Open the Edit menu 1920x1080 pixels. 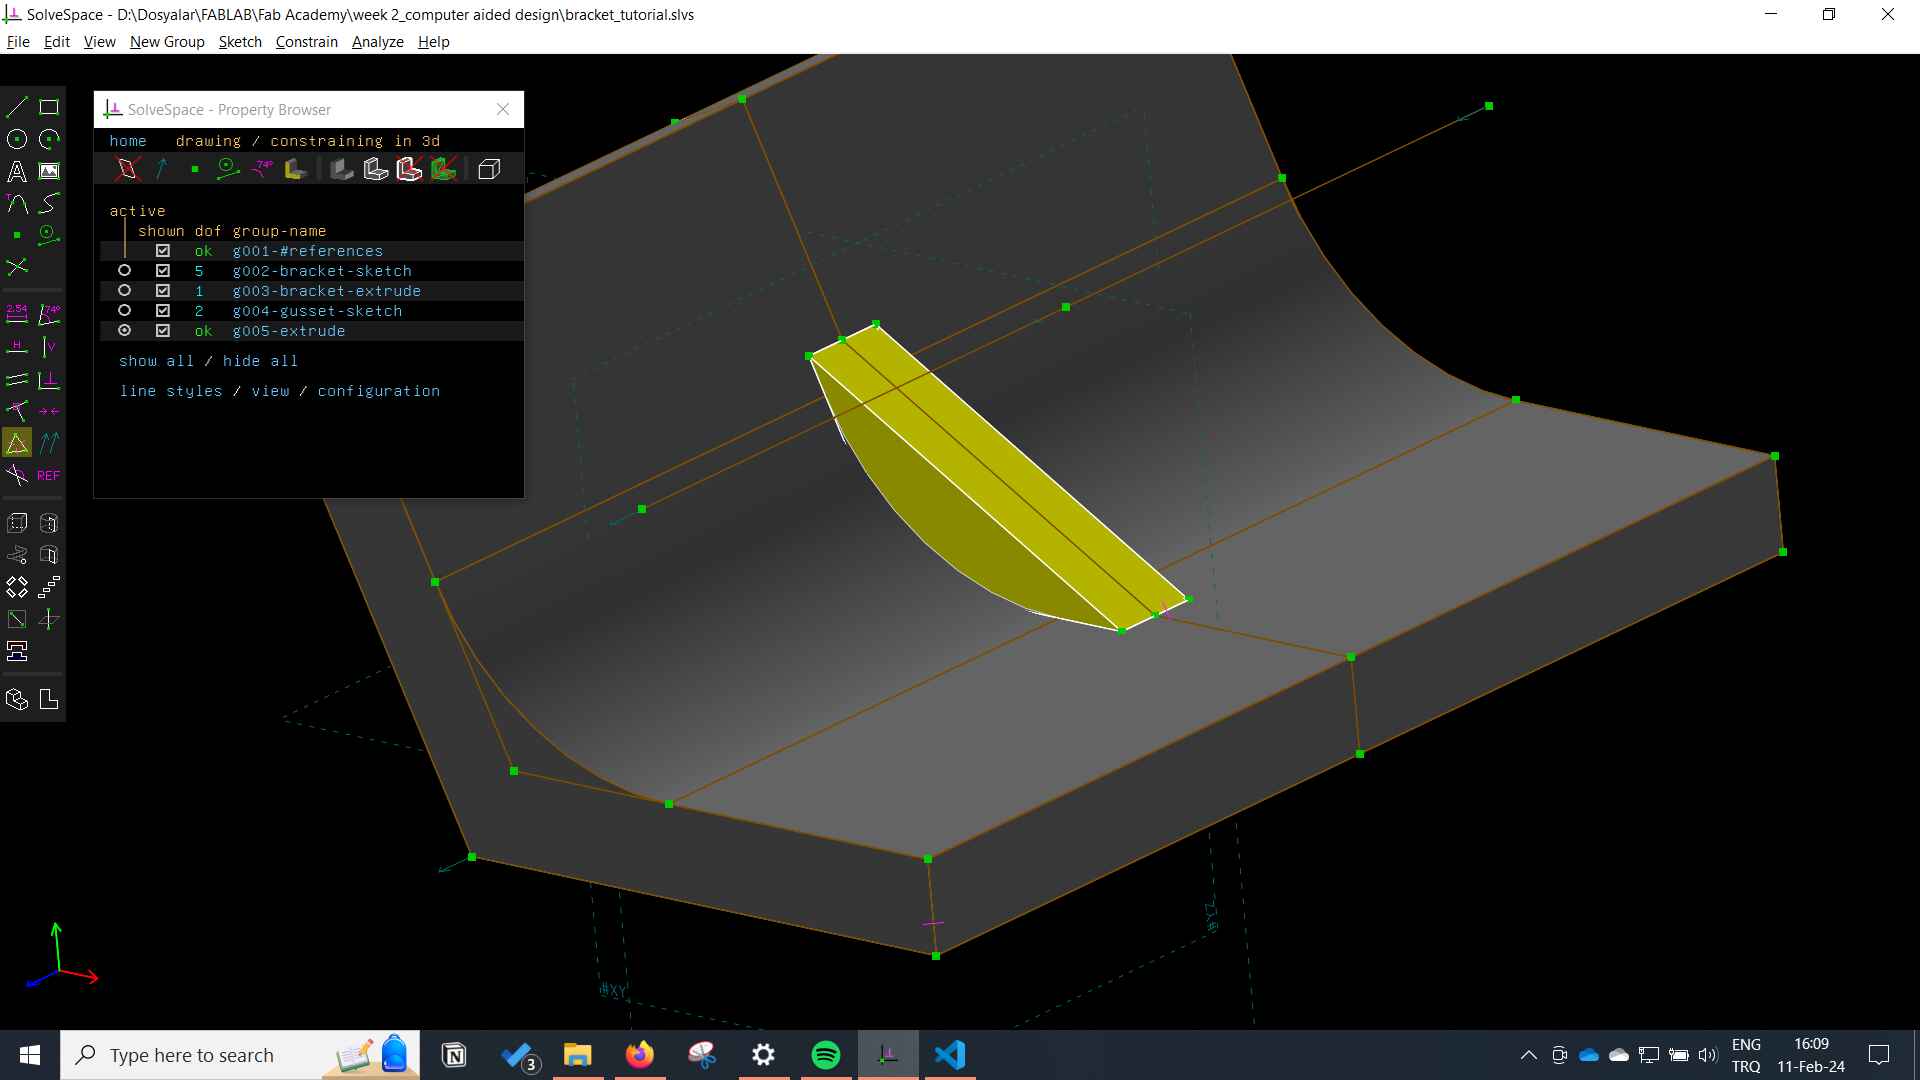coord(57,42)
